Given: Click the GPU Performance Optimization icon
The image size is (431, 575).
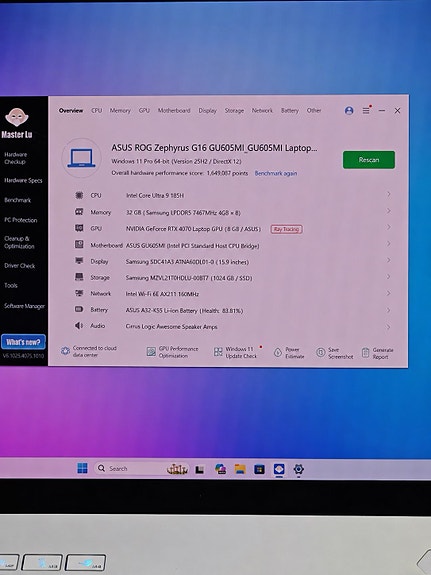Looking at the screenshot, I should [x=151, y=352].
